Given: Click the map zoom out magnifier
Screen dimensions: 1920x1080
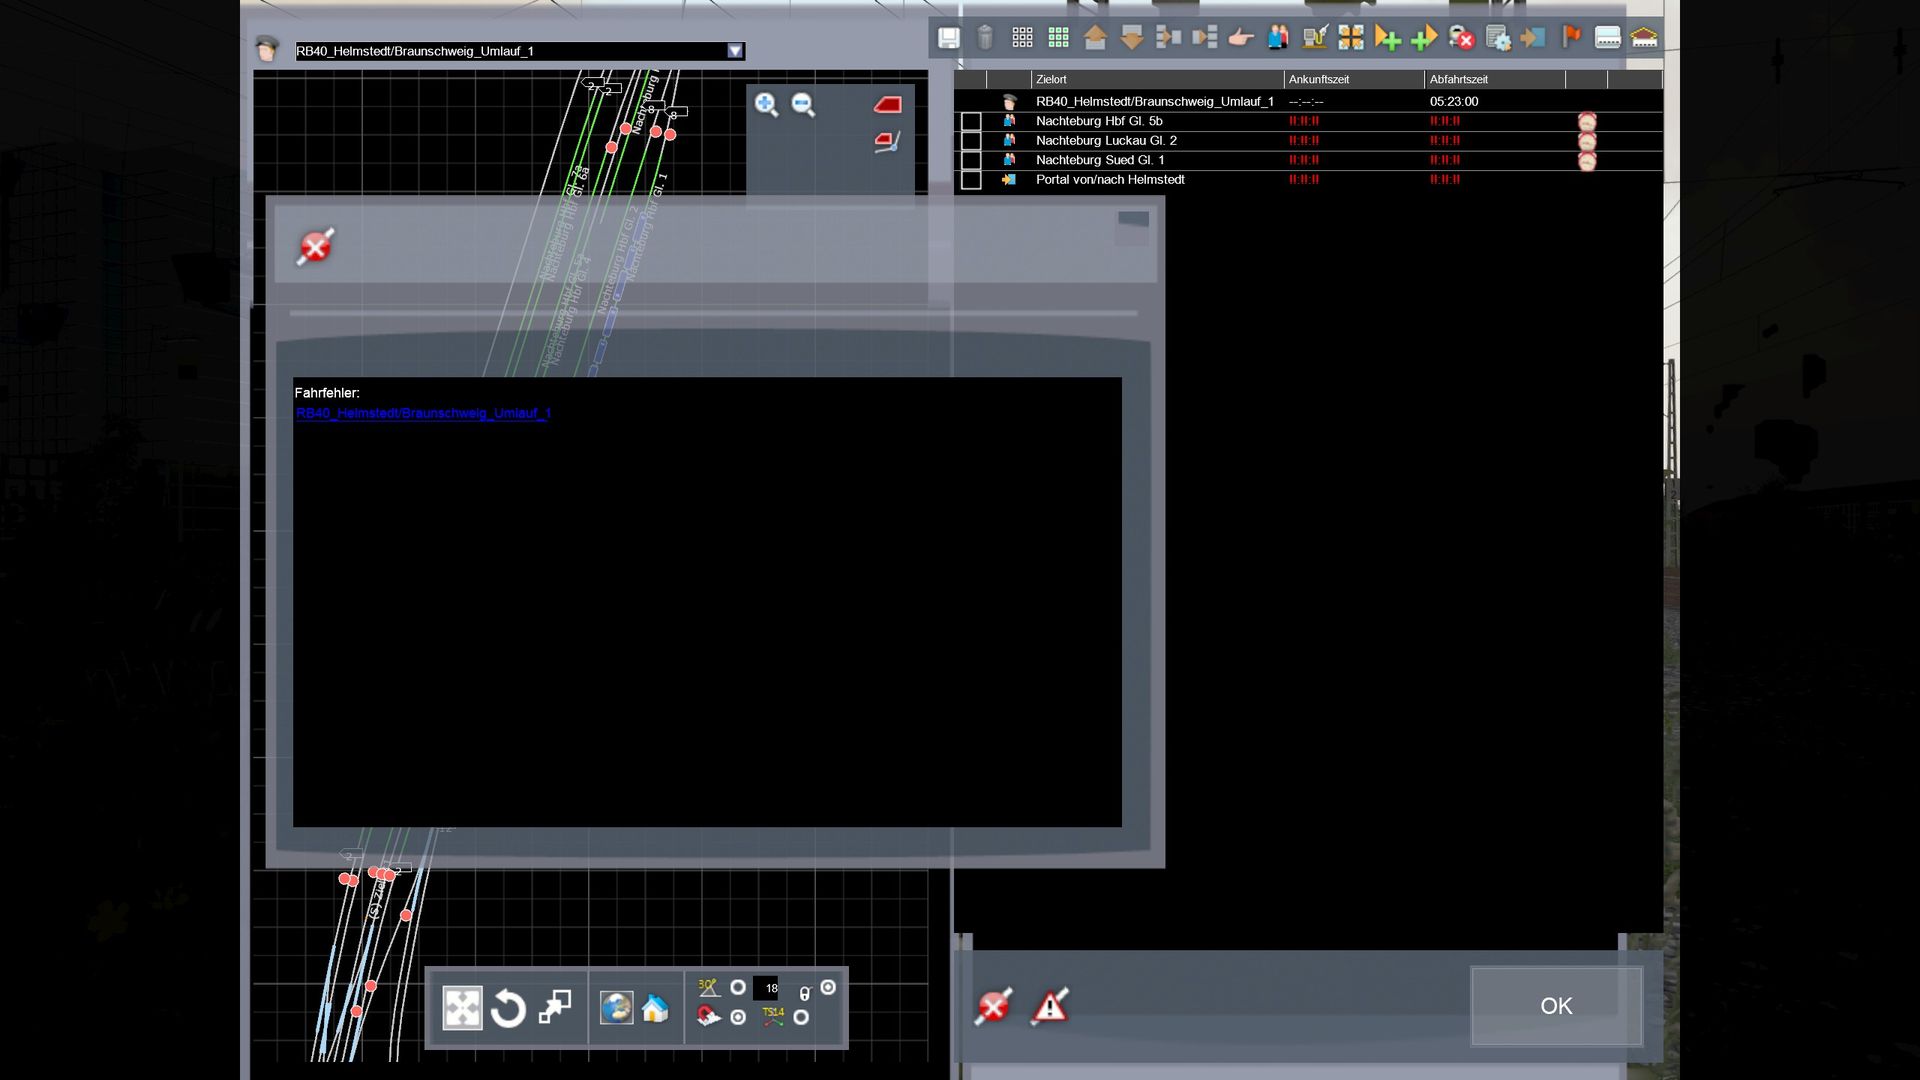Looking at the screenshot, I should (803, 105).
